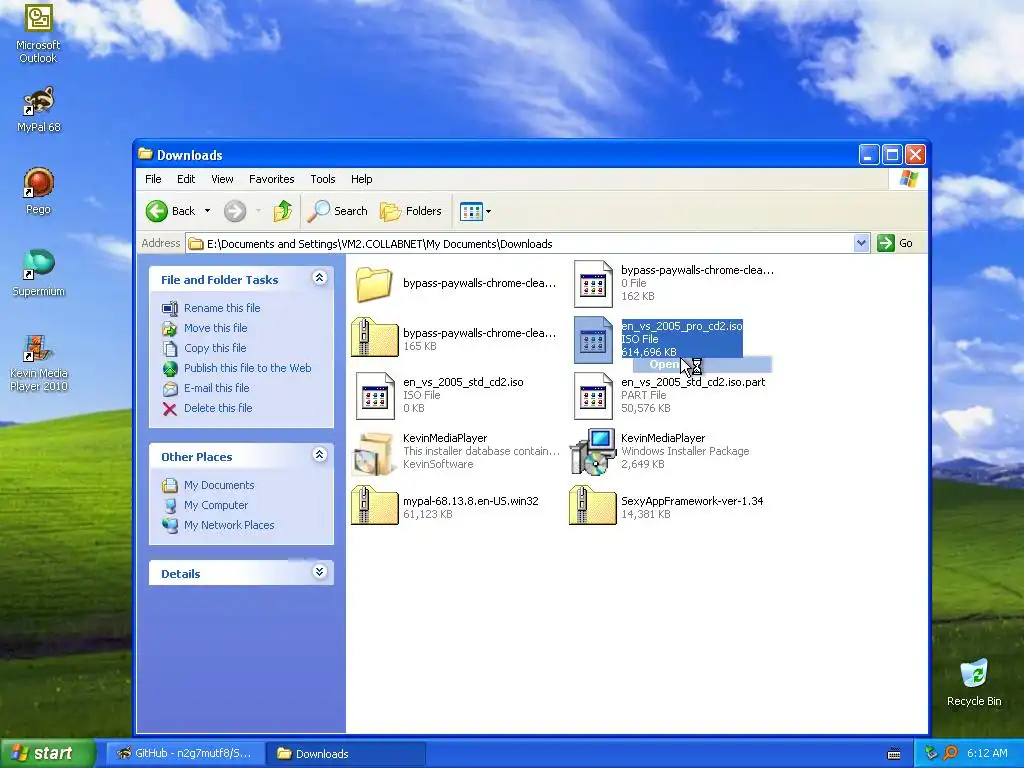Open the Favorites menu
Screen dimensions: 1024x768
point(272,179)
